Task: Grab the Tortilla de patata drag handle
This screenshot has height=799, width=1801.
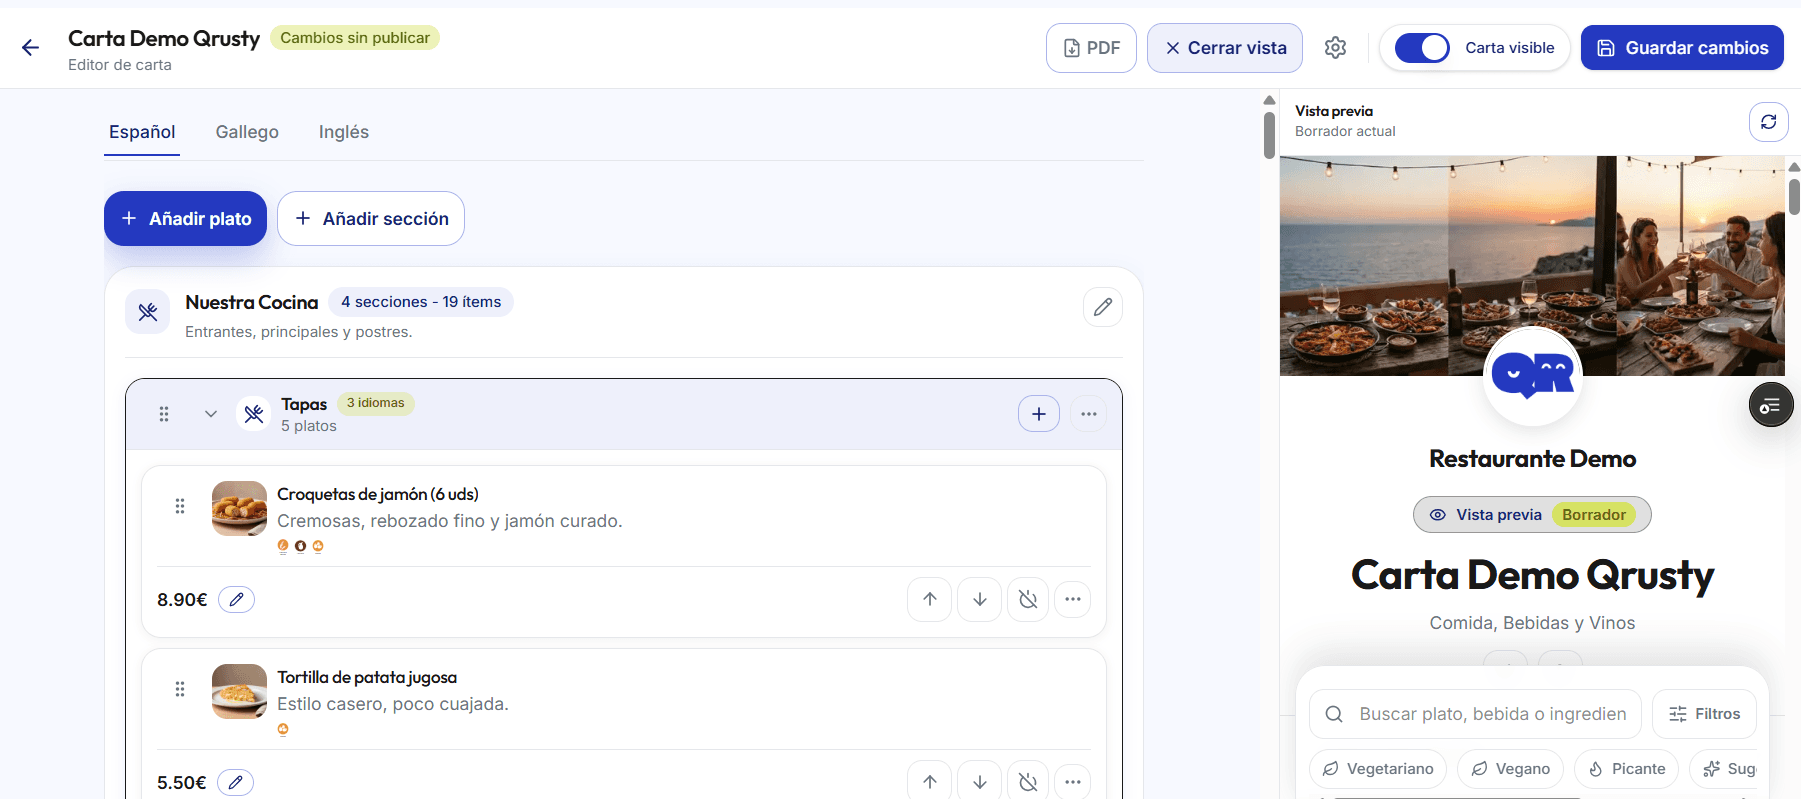Action: (x=180, y=689)
